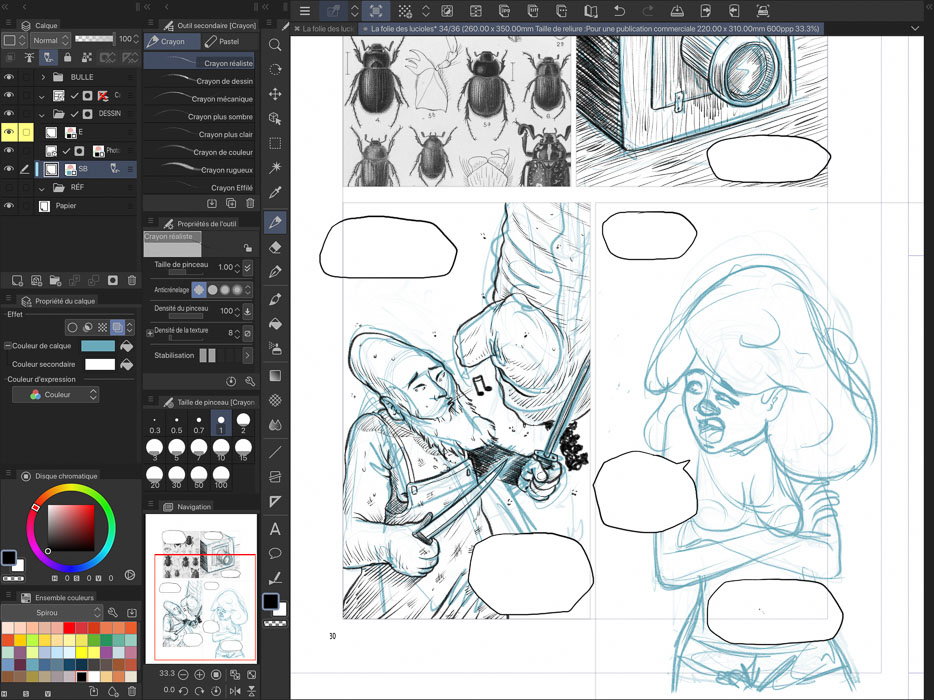The width and height of the screenshot is (934, 700).
Task: Choose the Eyedropper tool
Action: pyautogui.click(x=275, y=193)
